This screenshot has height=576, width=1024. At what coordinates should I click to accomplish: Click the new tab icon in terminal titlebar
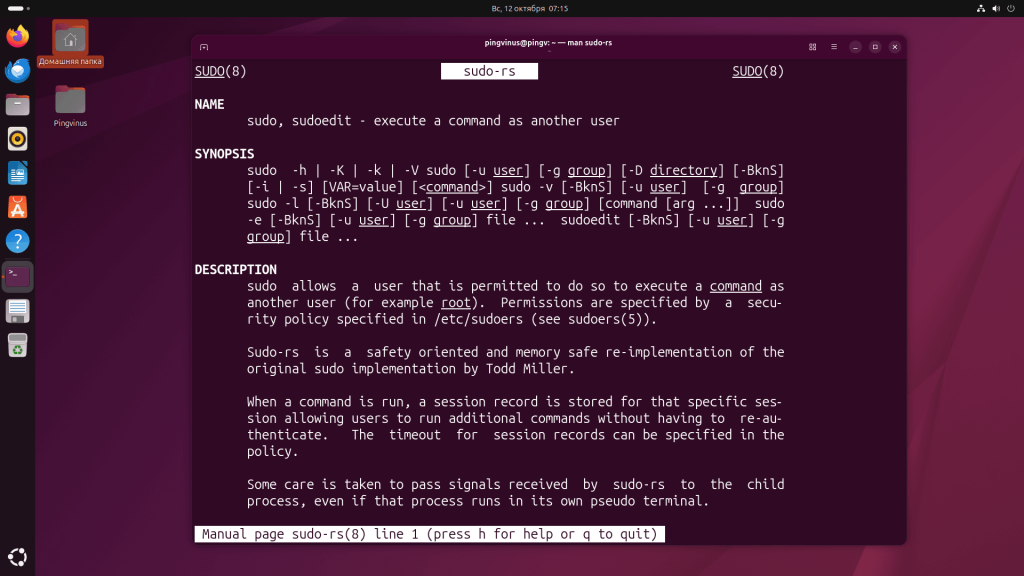click(x=203, y=46)
